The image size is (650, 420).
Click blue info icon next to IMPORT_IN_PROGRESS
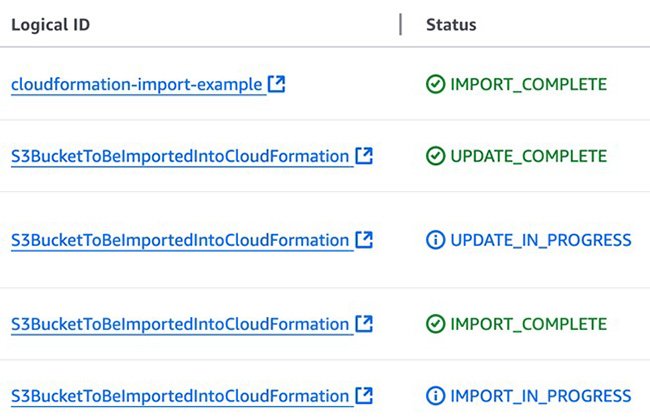tap(435, 396)
